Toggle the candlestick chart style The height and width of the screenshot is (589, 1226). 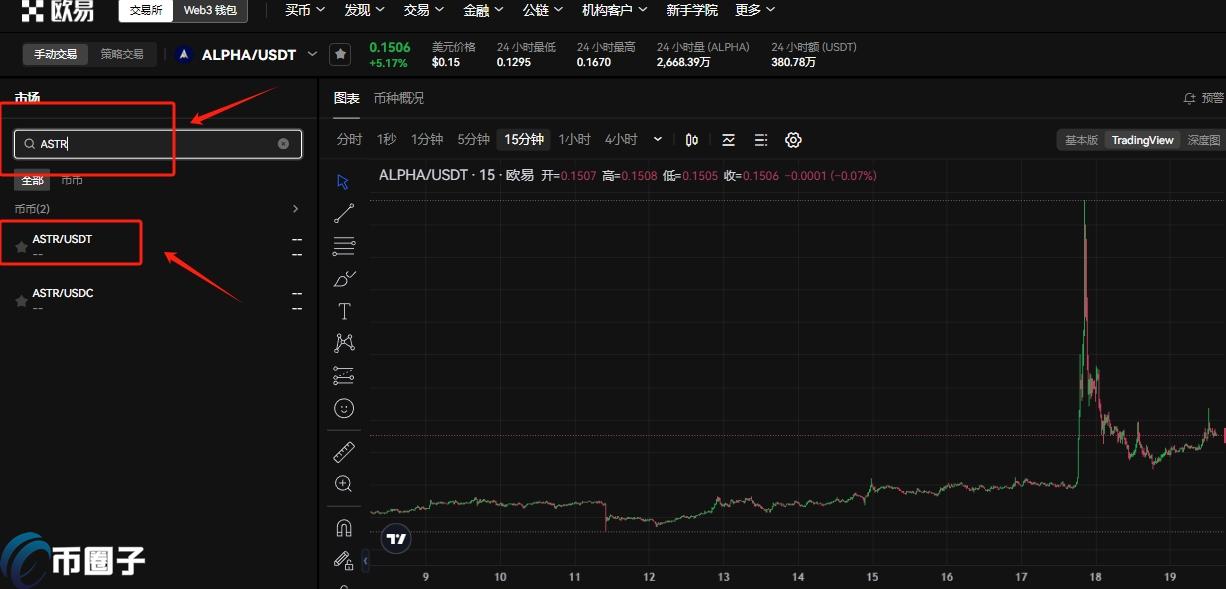pos(692,139)
